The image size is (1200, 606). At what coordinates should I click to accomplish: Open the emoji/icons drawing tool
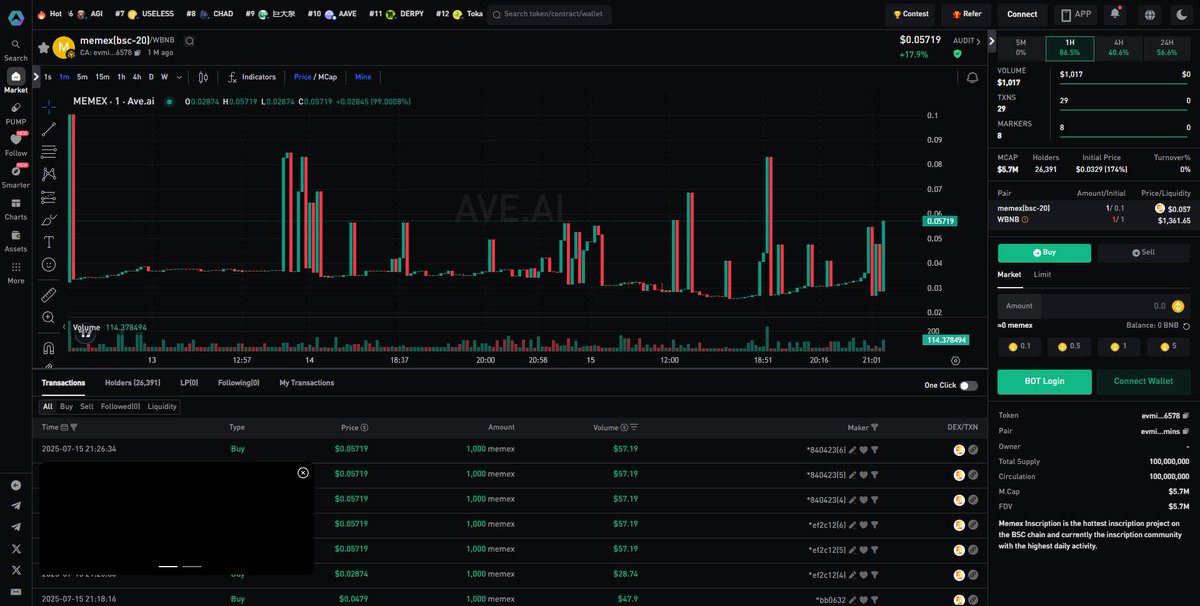(49, 265)
